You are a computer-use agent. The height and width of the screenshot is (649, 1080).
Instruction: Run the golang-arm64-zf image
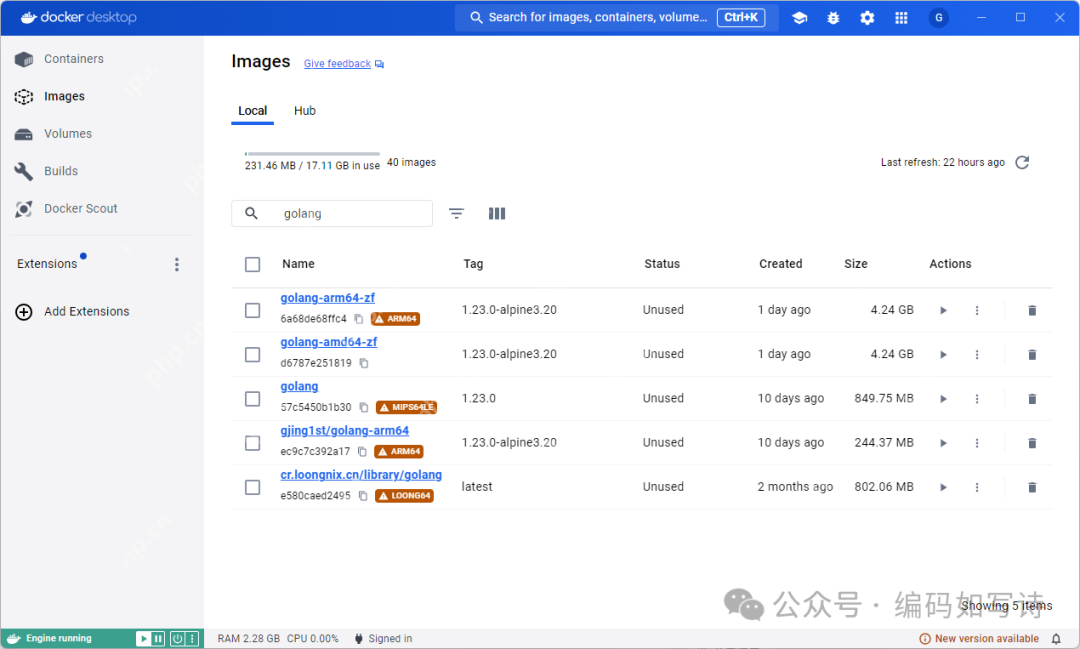pos(942,311)
